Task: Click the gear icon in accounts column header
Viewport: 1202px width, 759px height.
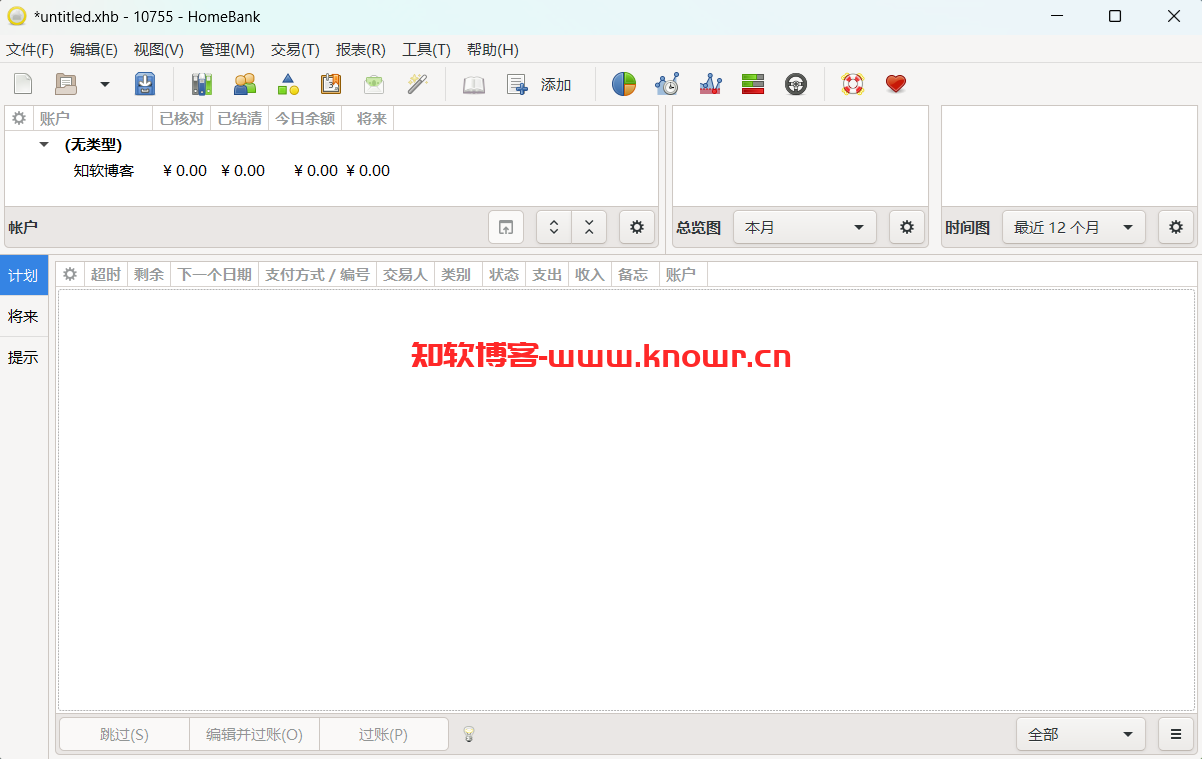Action: (19, 118)
